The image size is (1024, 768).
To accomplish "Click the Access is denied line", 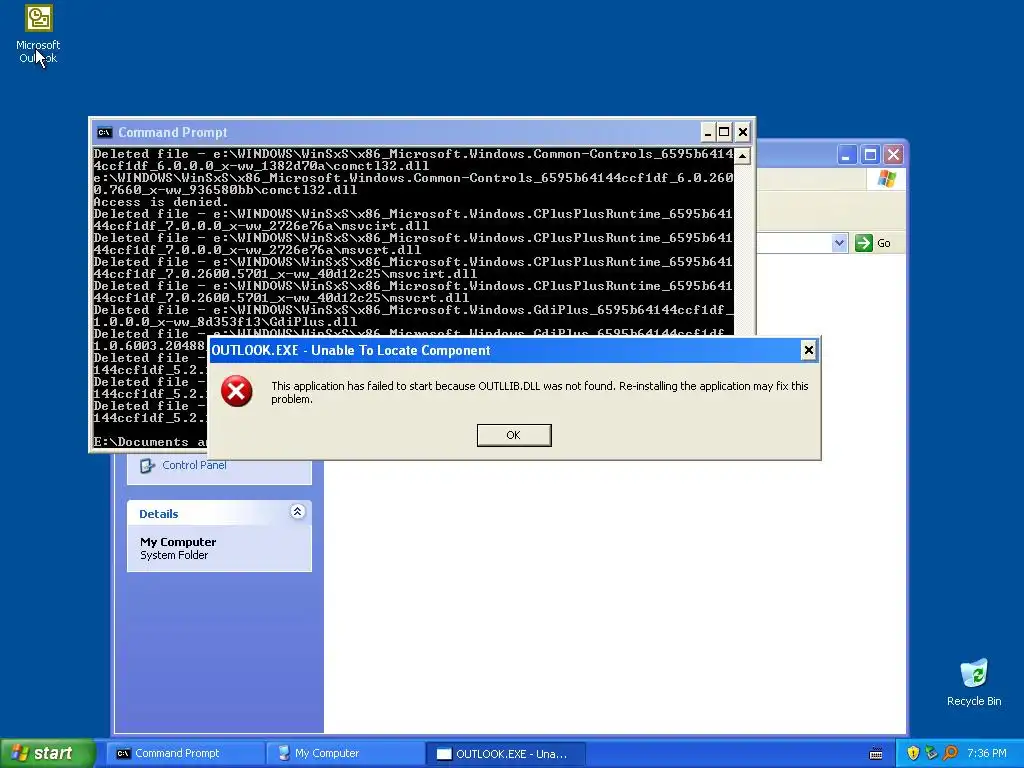I will click(161, 202).
